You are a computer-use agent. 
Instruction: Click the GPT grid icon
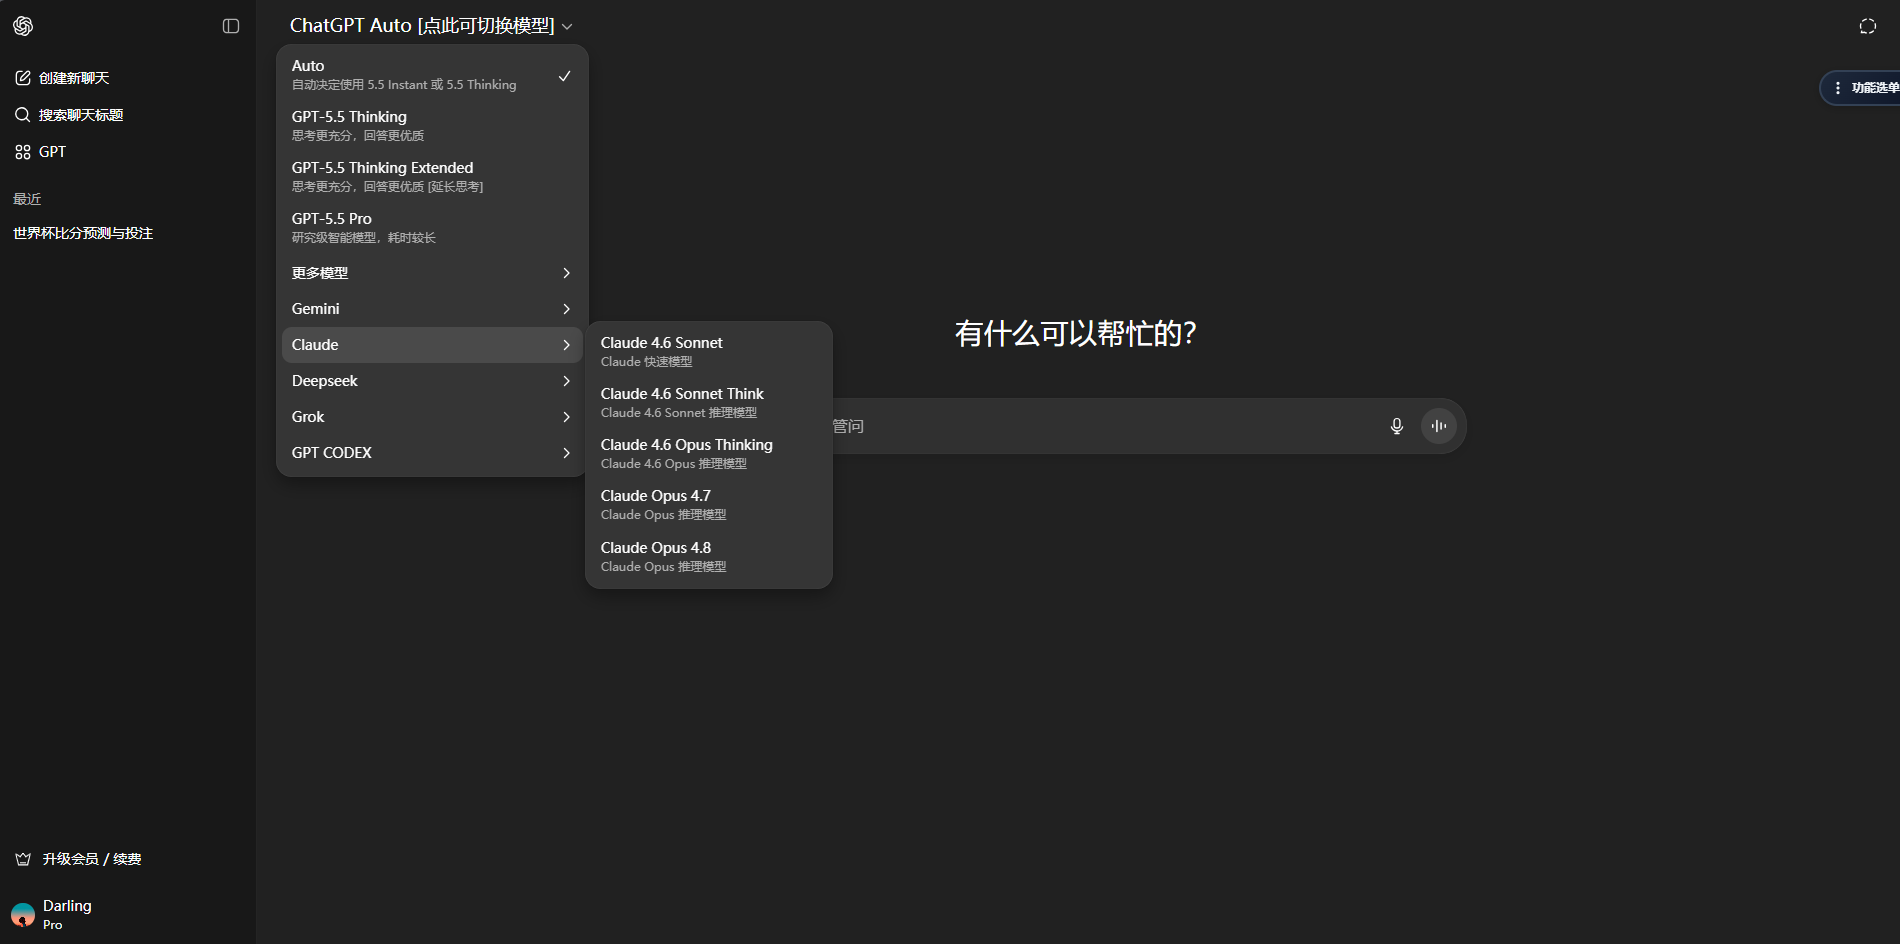point(23,152)
